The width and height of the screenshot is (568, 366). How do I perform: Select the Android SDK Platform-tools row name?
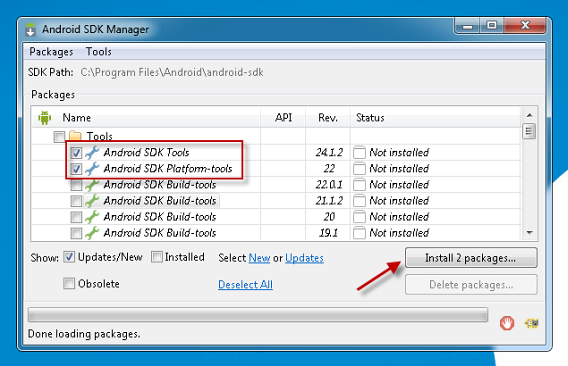pyautogui.click(x=168, y=169)
